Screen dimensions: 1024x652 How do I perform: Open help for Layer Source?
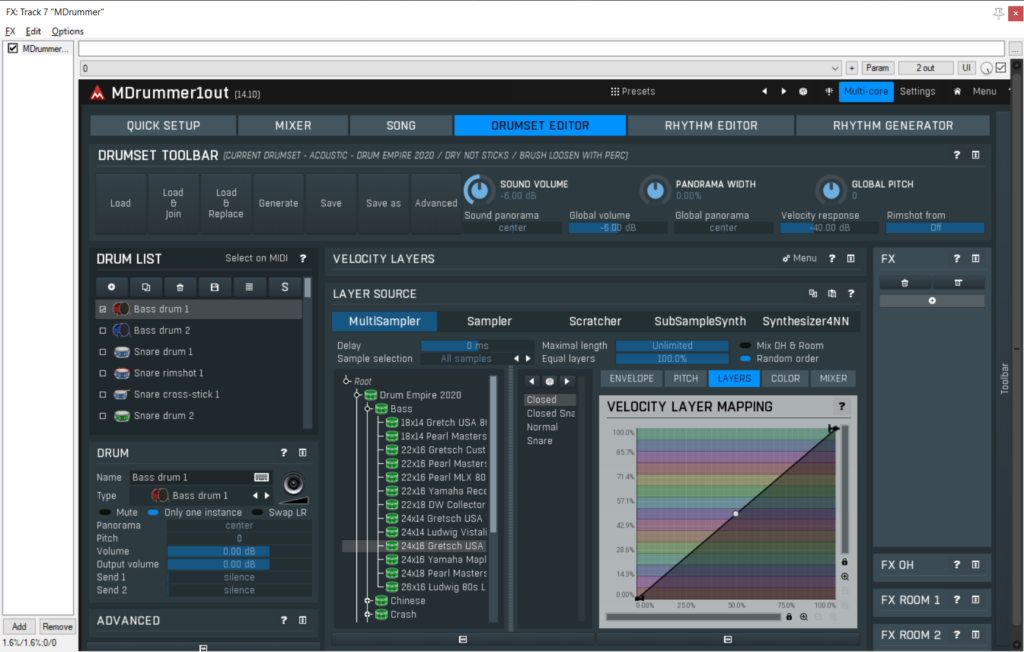851,294
